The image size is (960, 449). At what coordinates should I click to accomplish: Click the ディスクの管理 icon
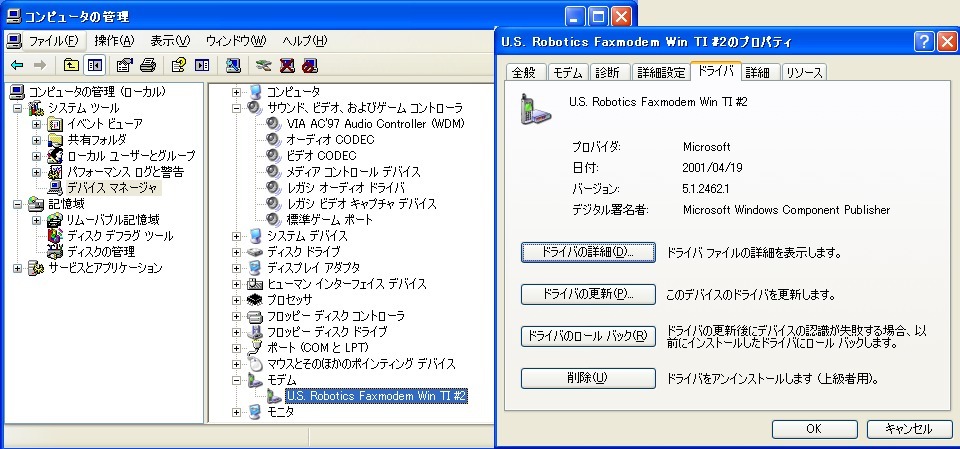[x=55, y=252]
